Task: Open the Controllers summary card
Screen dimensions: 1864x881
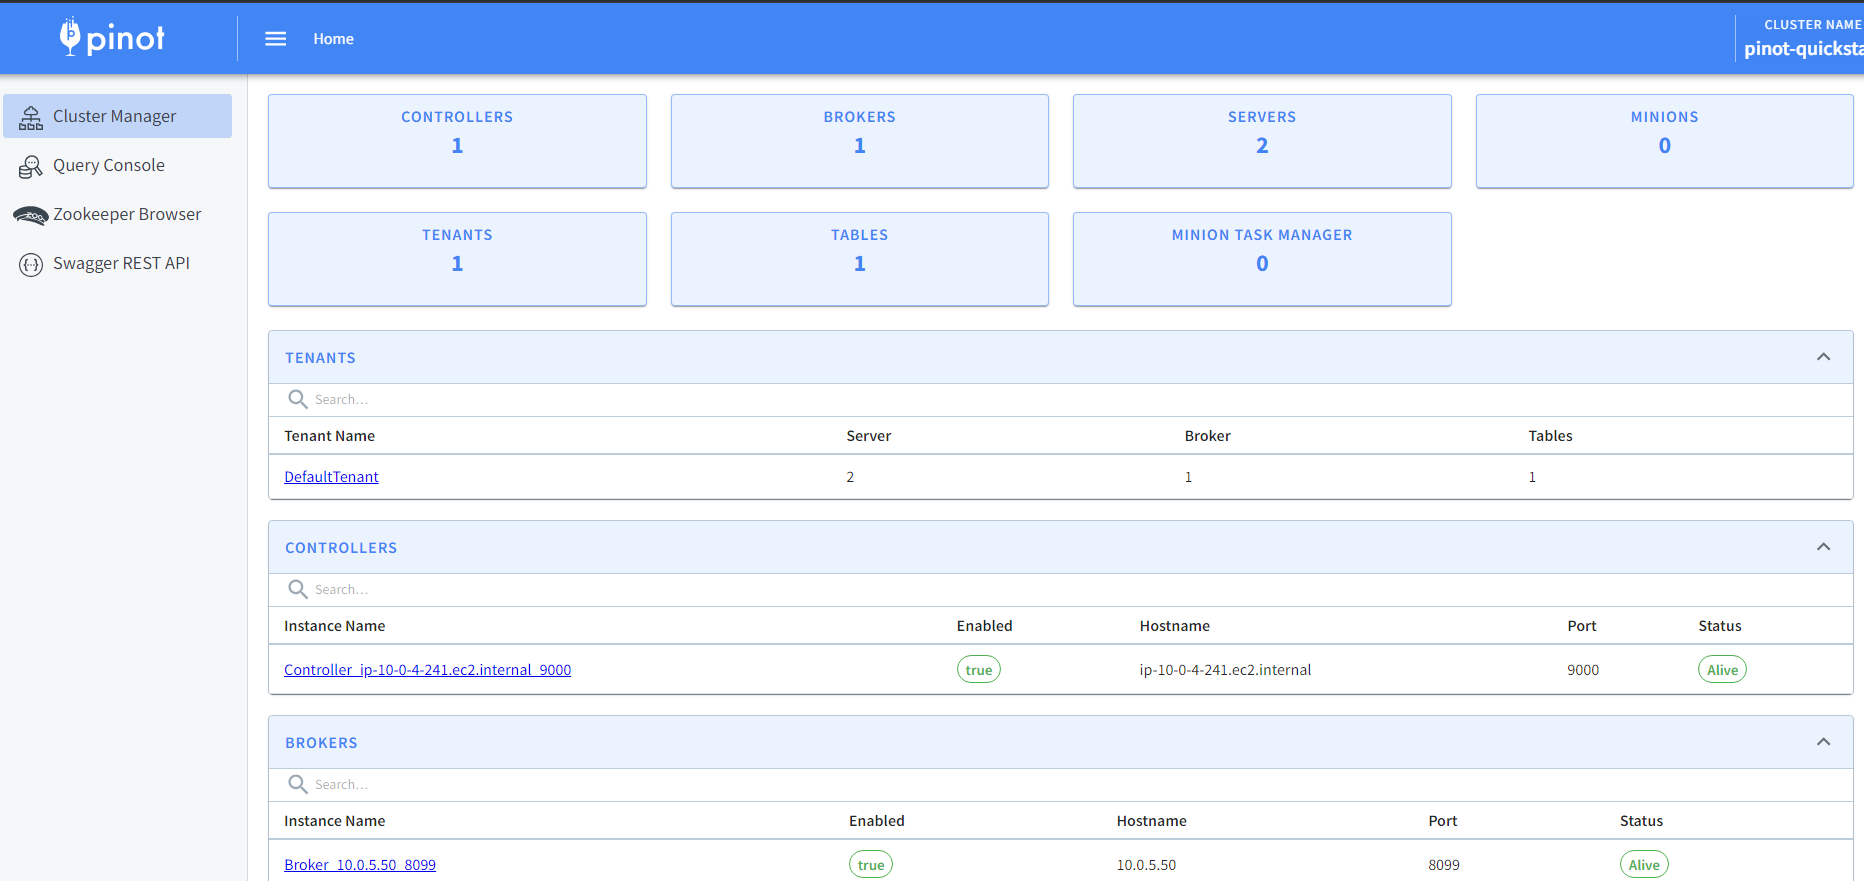Action: 457,141
